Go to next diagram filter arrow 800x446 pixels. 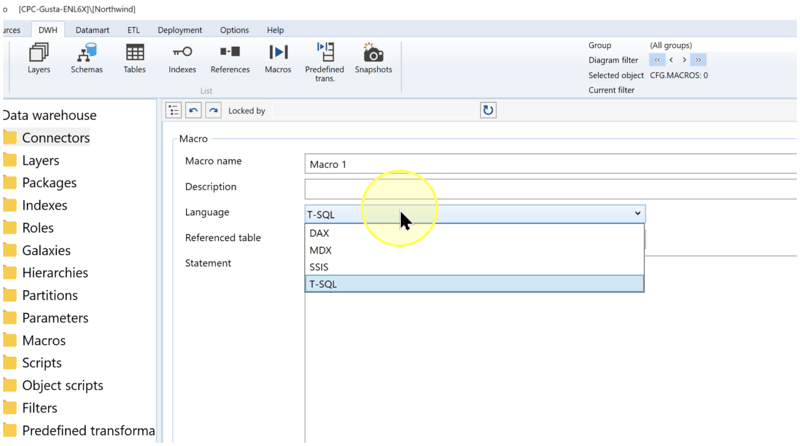point(684,60)
